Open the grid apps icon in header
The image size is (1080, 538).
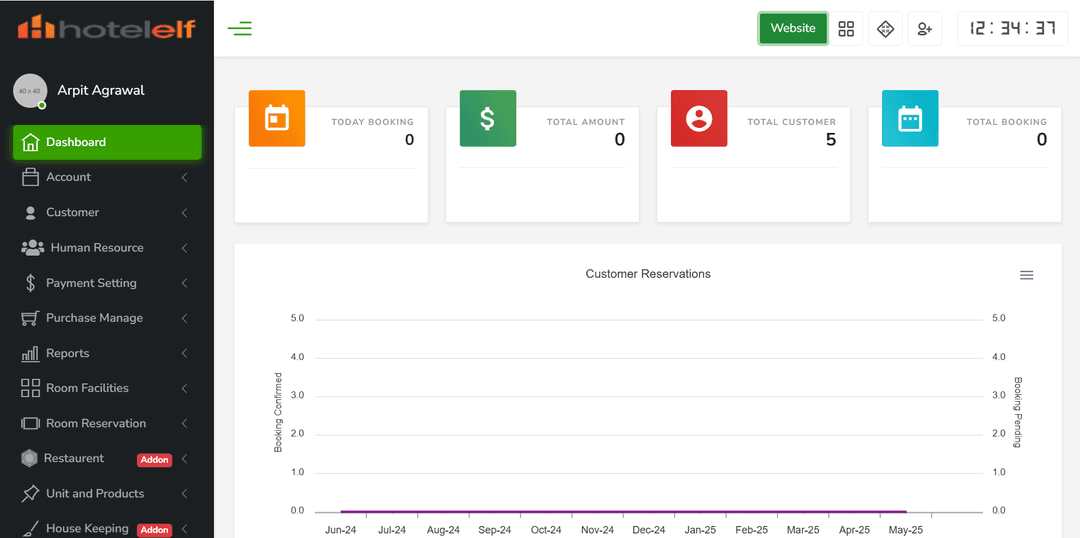[x=846, y=29]
